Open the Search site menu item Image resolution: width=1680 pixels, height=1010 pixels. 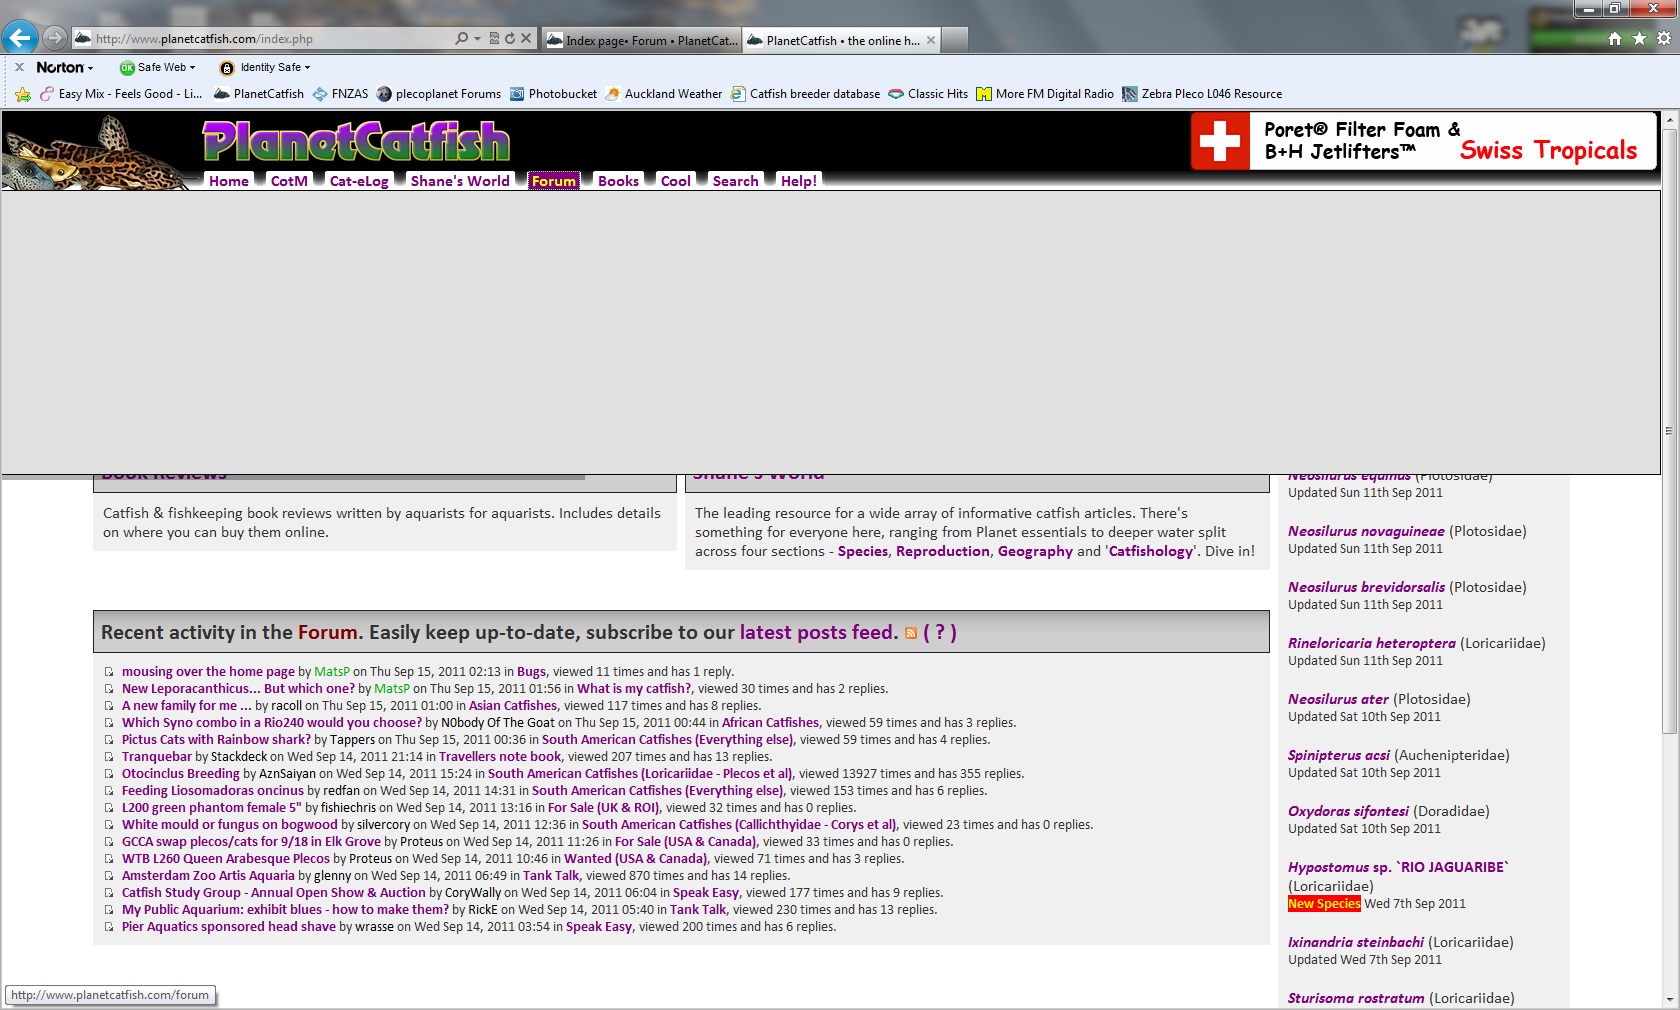point(735,181)
